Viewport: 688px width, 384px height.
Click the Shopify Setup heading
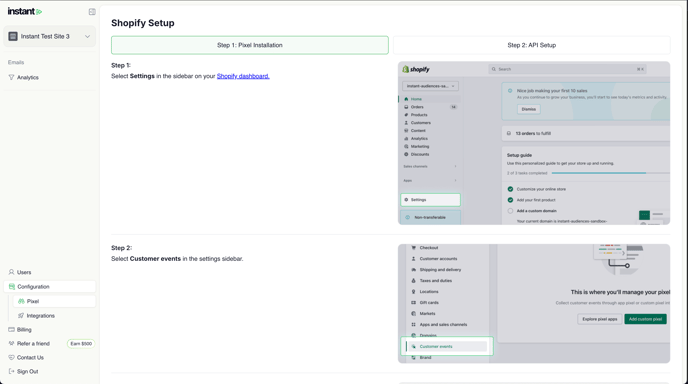(x=143, y=23)
